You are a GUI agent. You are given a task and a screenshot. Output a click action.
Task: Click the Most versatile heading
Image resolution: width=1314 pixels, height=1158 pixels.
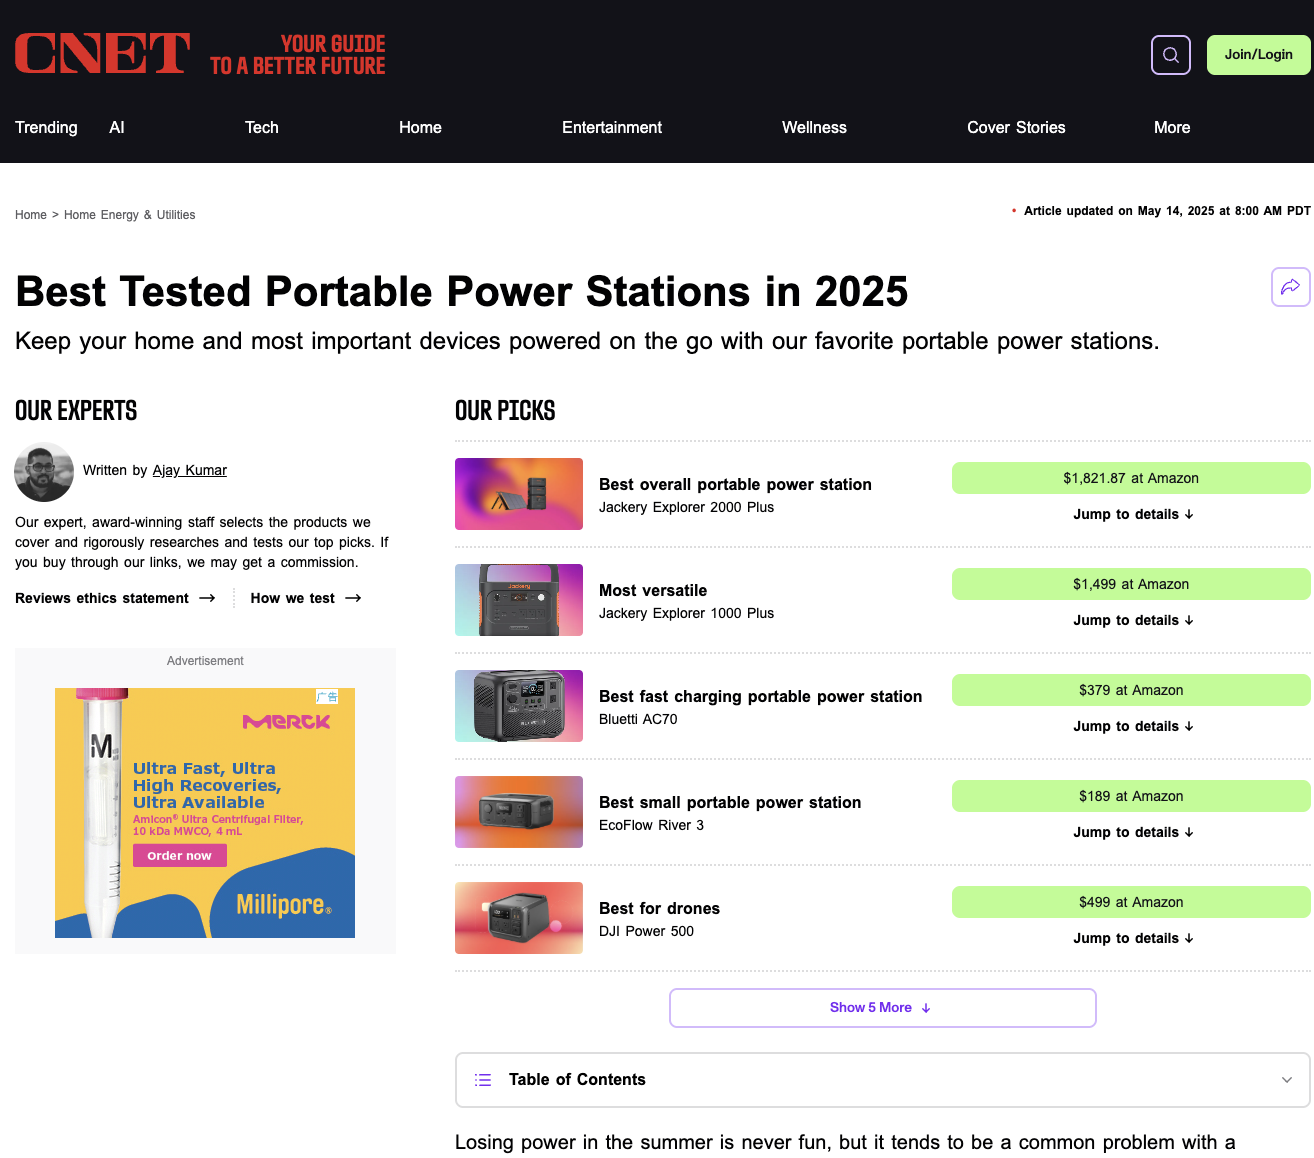[653, 590]
